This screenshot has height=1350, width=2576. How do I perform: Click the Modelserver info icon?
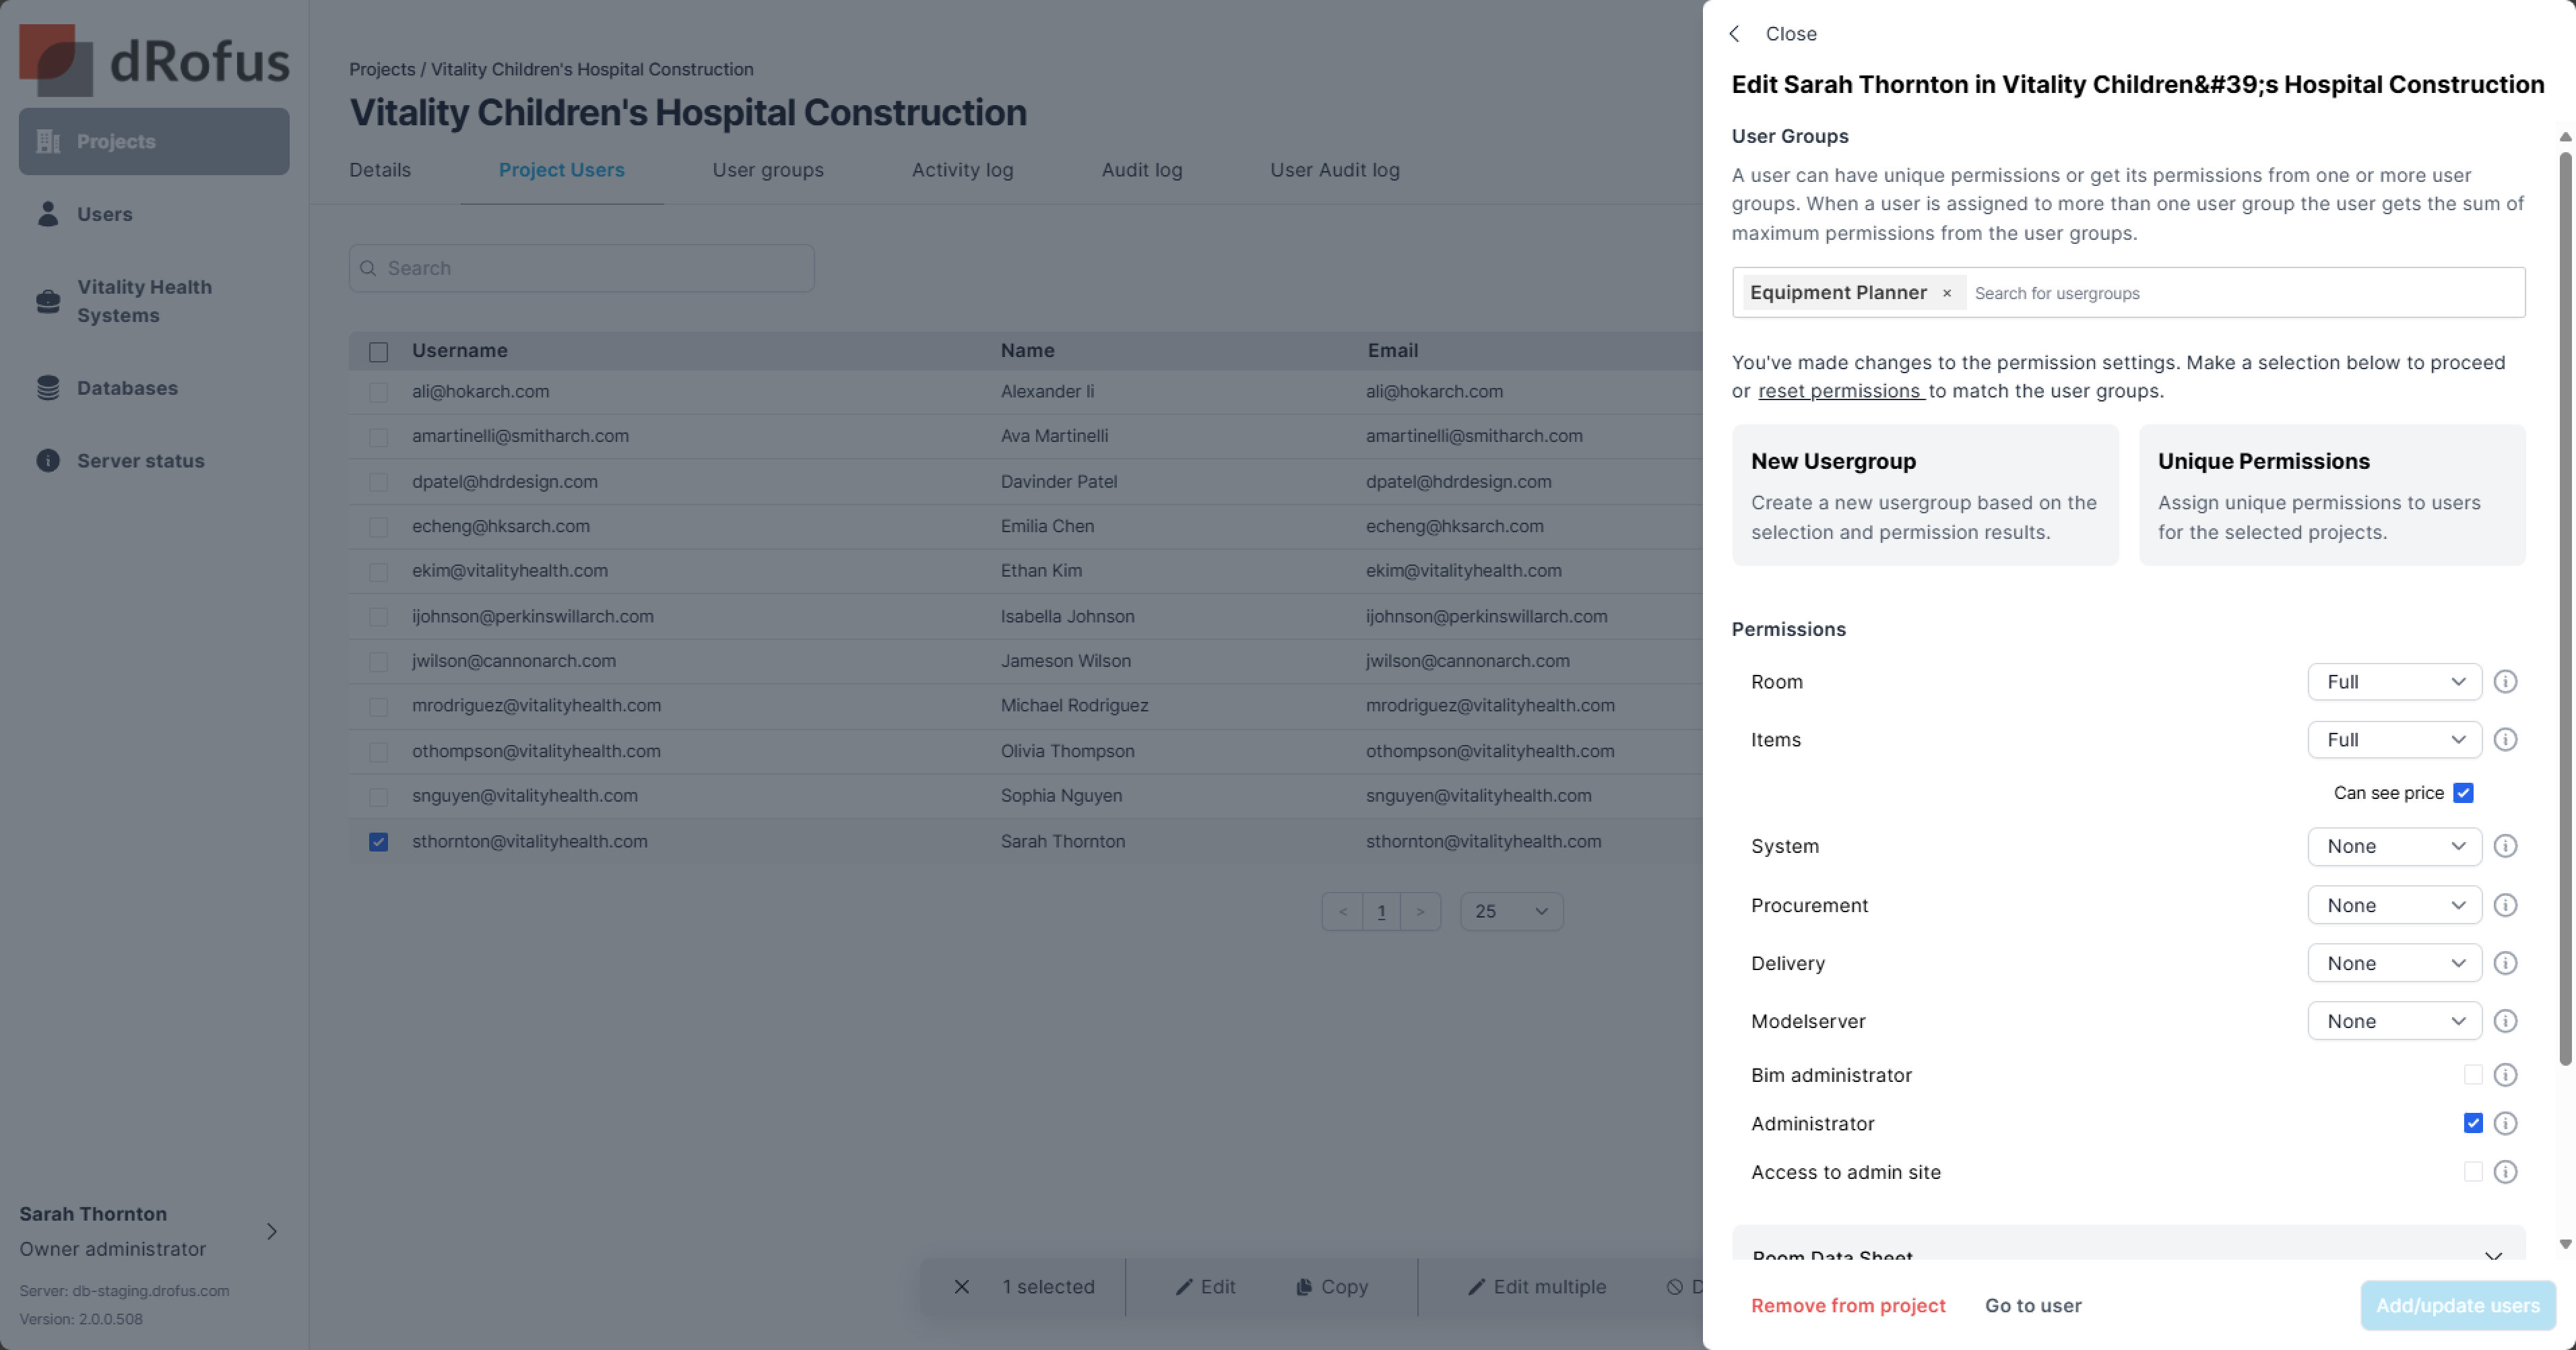(x=2505, y=1021)
